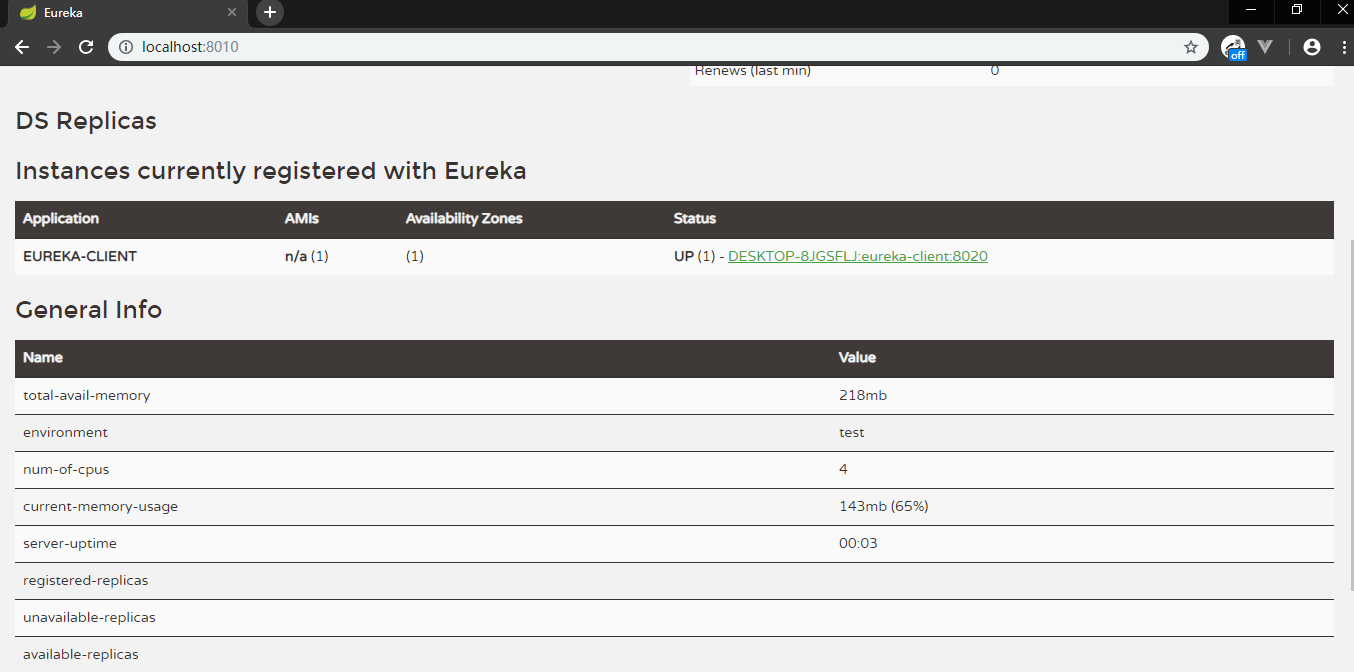
Task: Restore down the browser window
Action: coord(1297,10)
